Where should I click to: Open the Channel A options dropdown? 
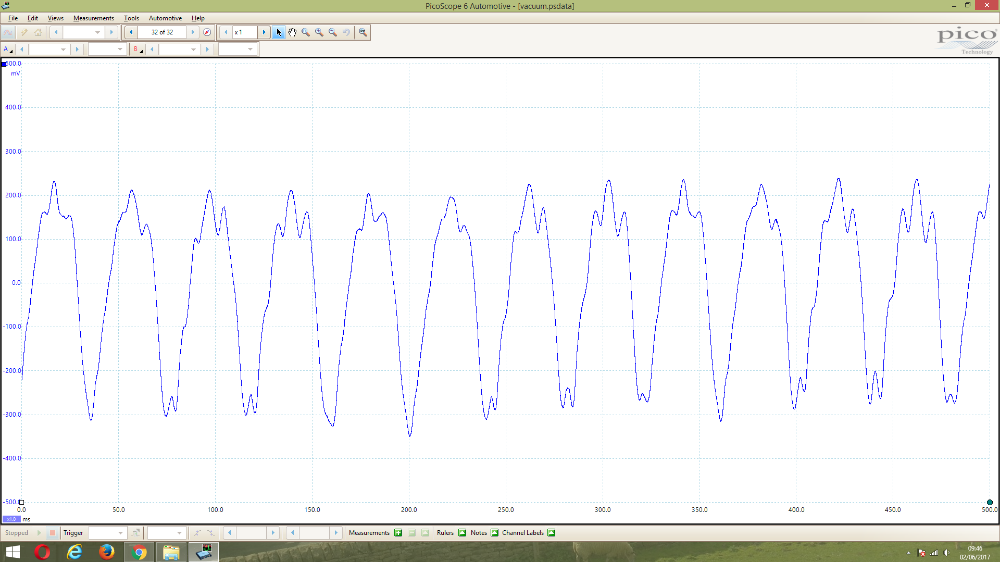[10, 49]
